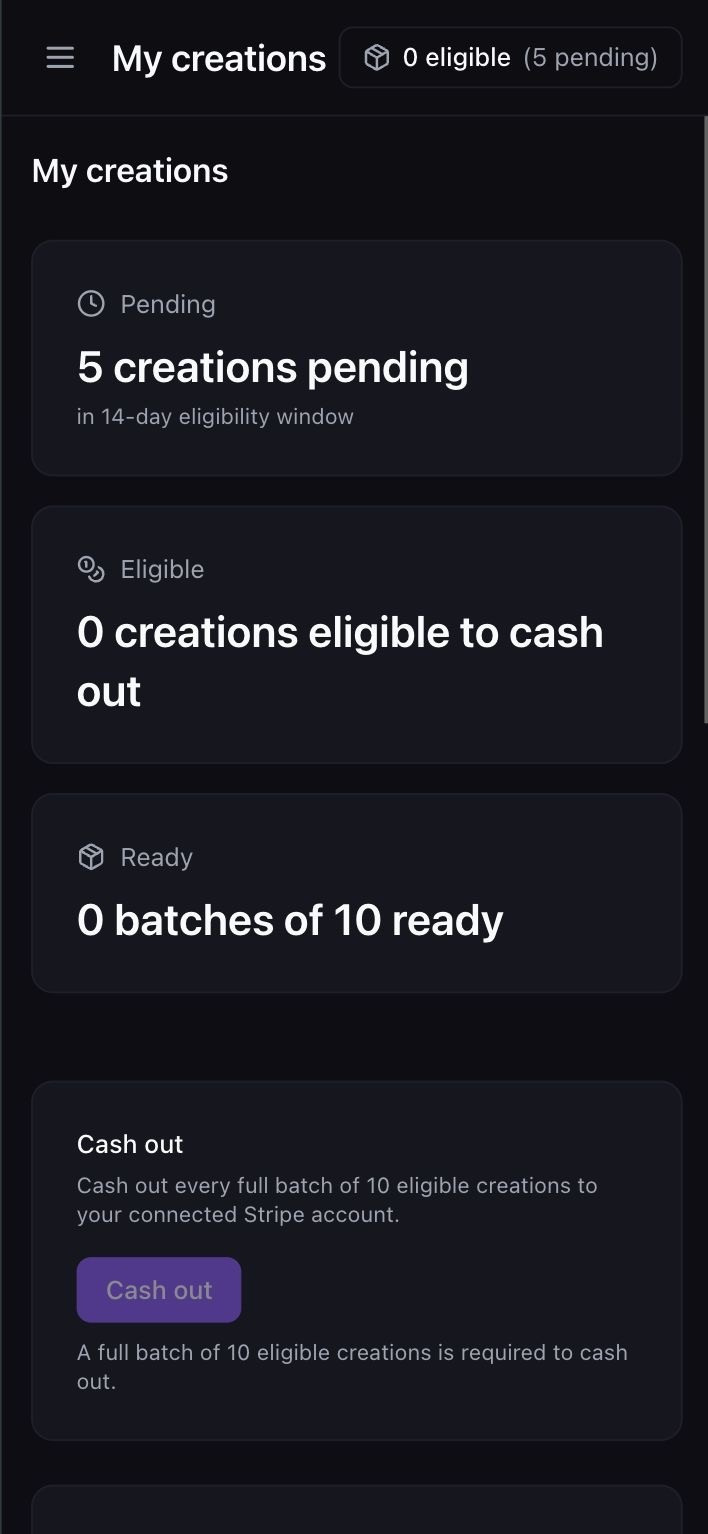Select the 5 creations pending card
Screen dimensions: 708x1534
click(x=357, y=358)
